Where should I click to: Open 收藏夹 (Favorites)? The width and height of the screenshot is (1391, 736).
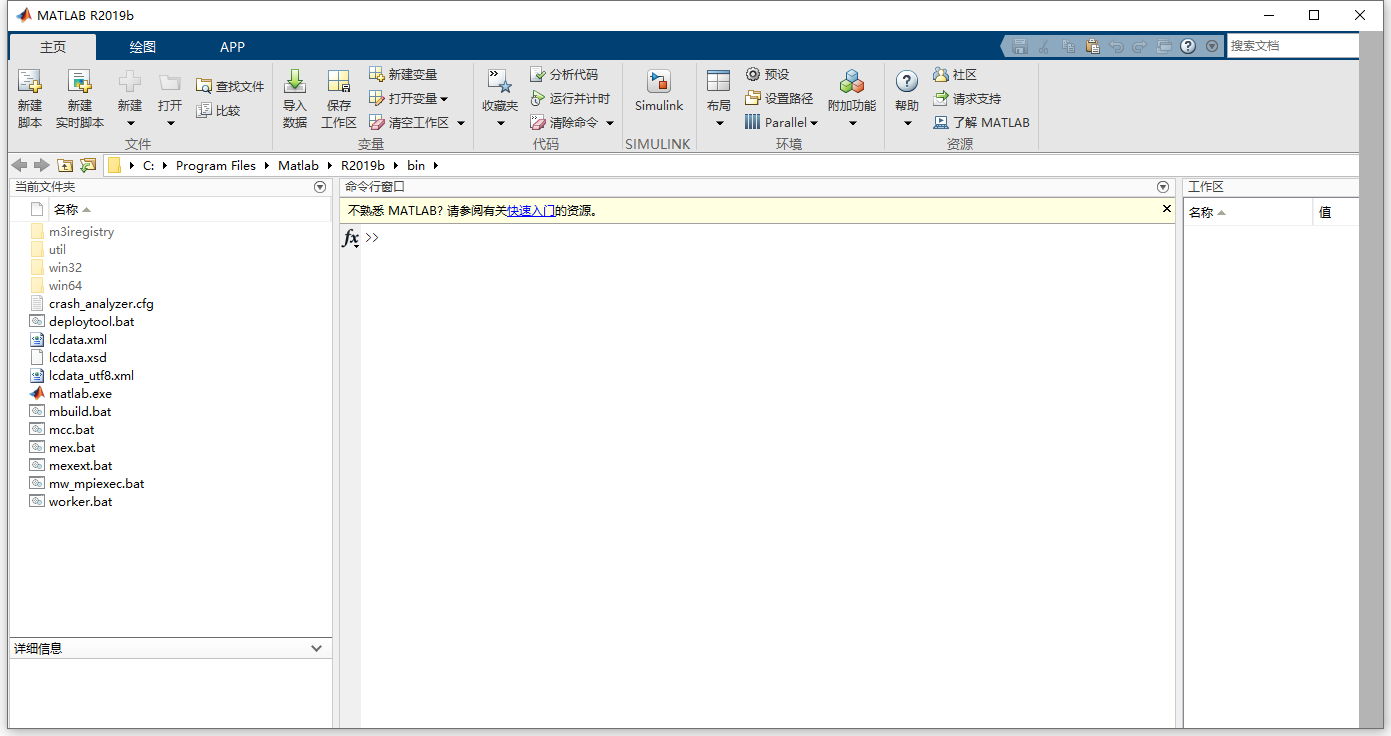[500, 99]
